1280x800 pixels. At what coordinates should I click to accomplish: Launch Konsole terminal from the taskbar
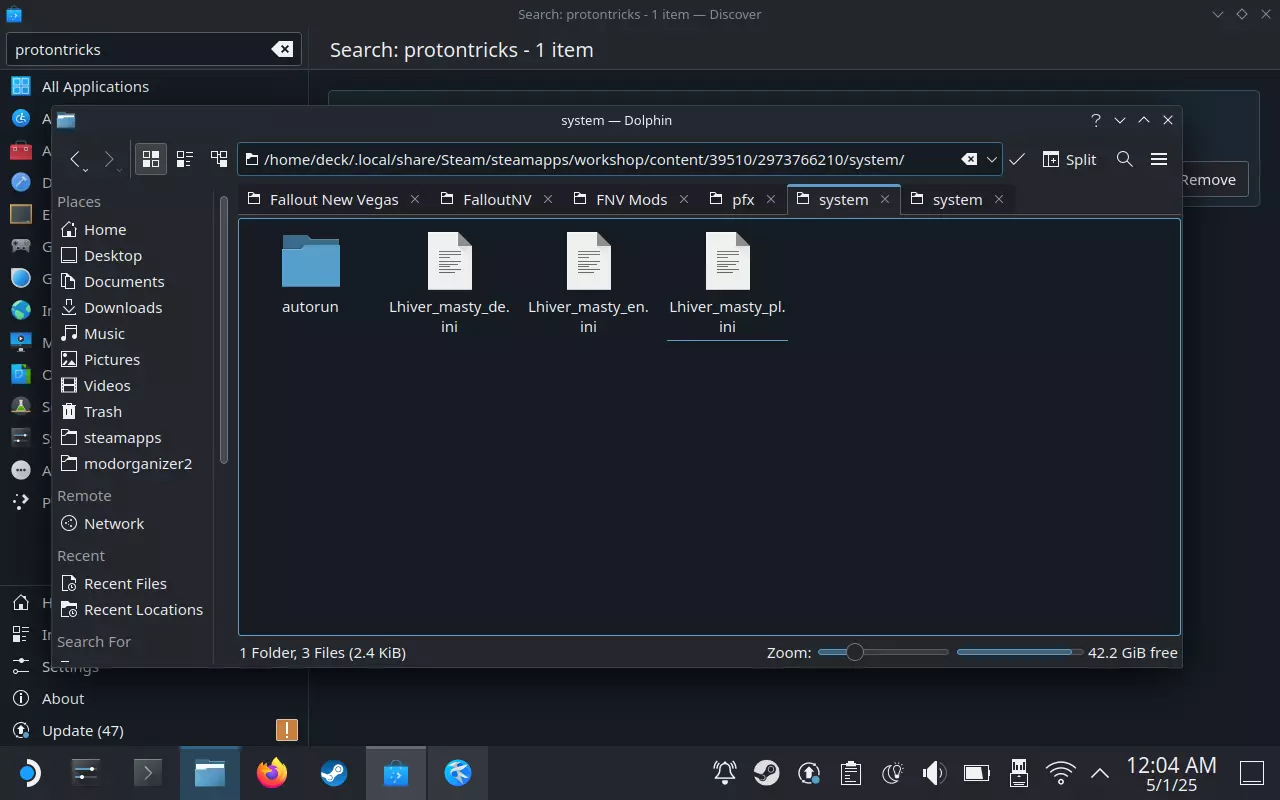(x=147, y=772)
